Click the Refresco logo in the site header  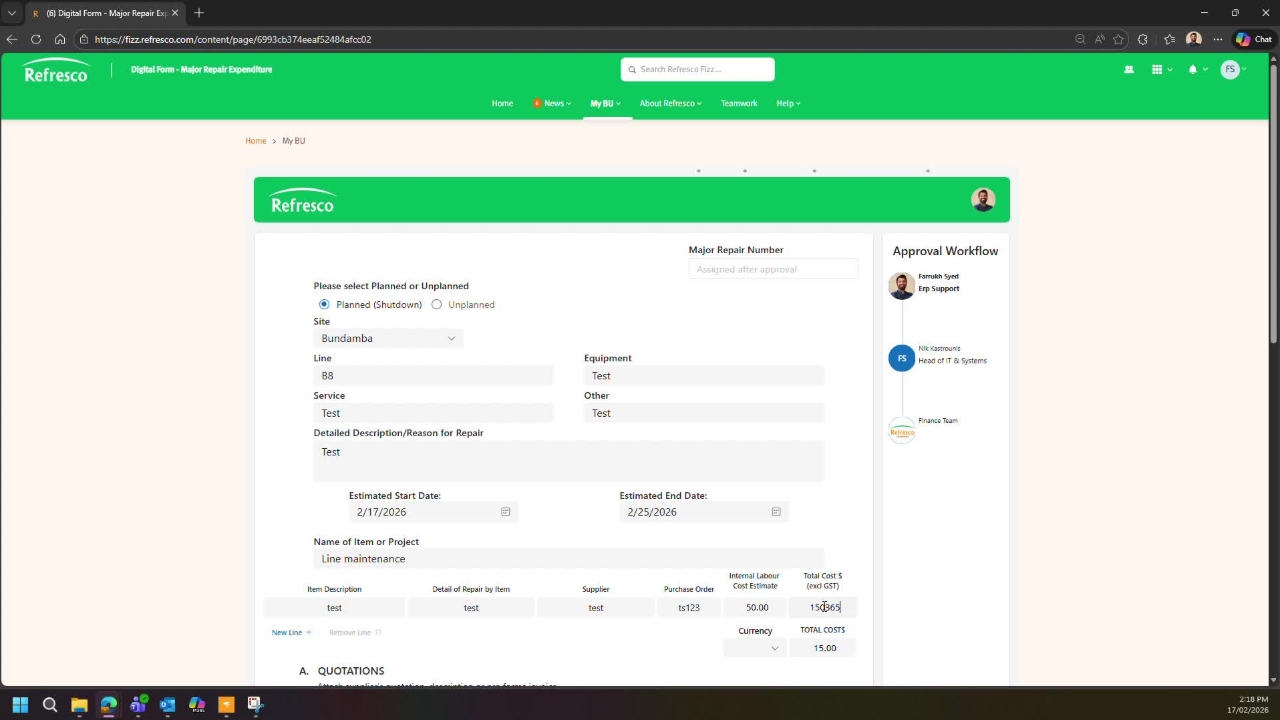[x=56, y=70]
